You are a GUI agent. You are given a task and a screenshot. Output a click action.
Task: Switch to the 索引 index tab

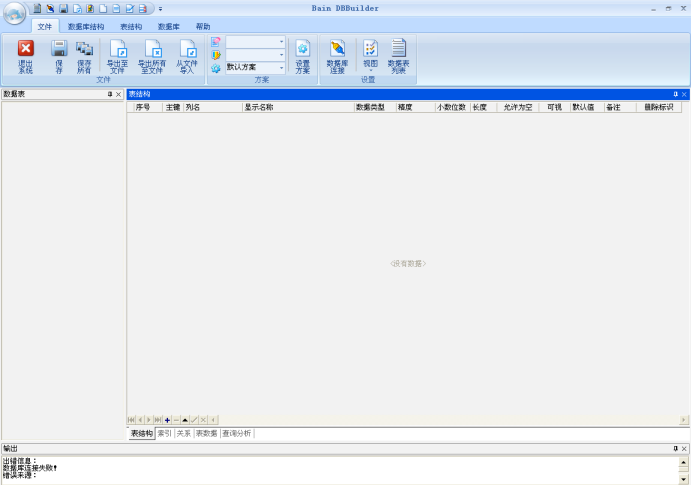(x=164, y=433)
